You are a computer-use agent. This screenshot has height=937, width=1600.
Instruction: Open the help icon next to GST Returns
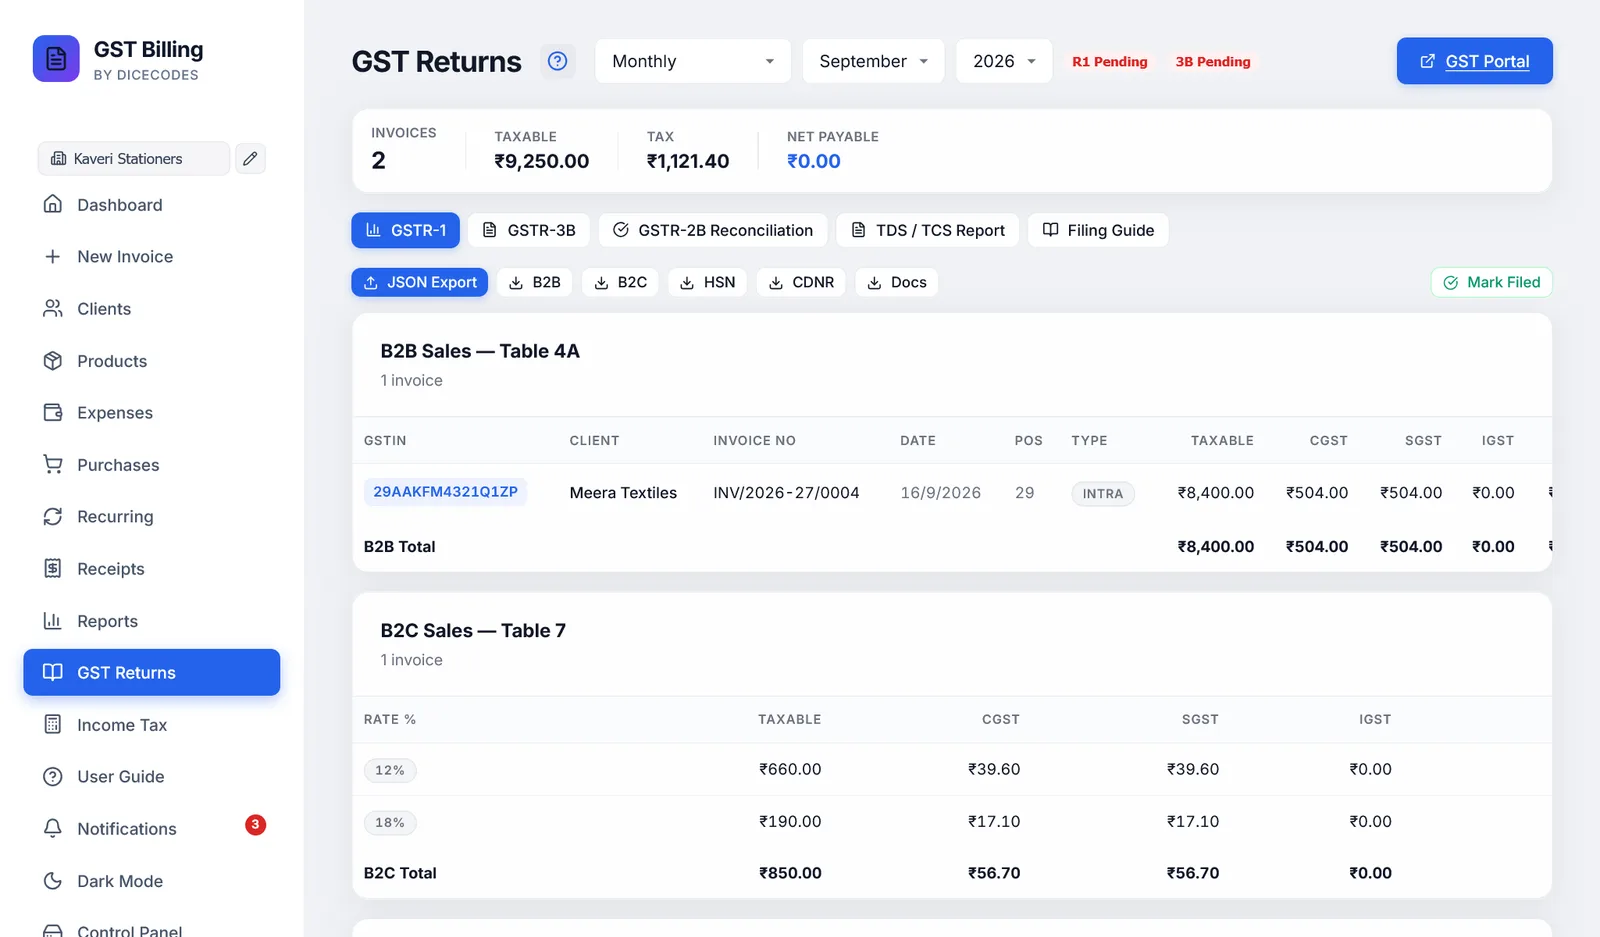point(558,61)
